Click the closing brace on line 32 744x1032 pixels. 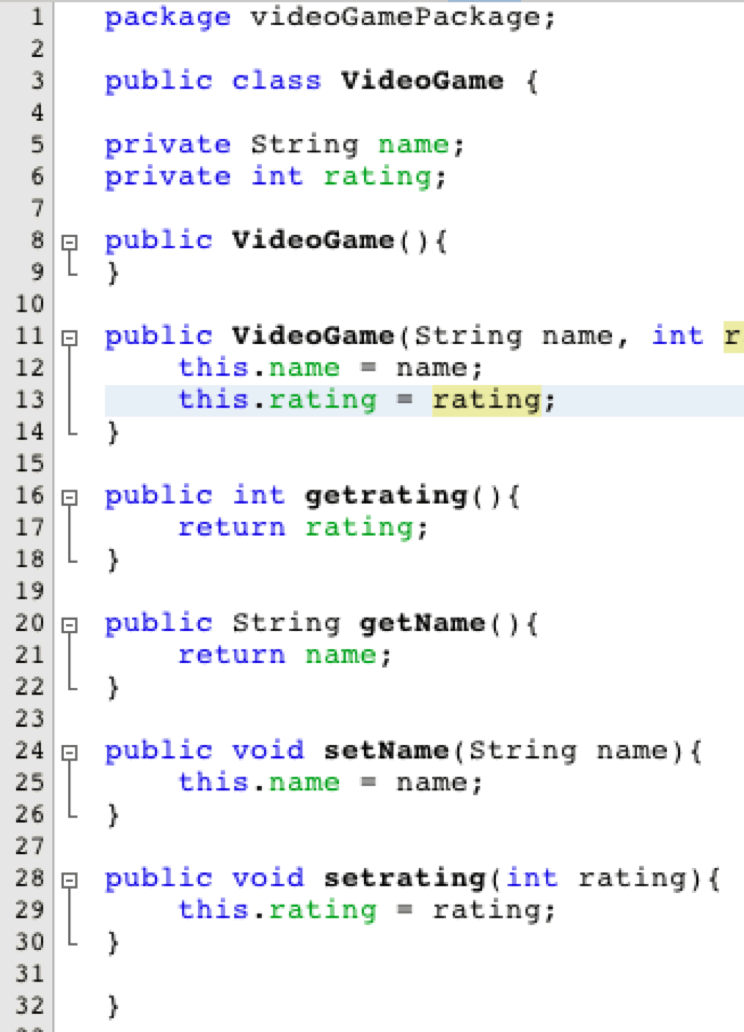click(113, 1004)
